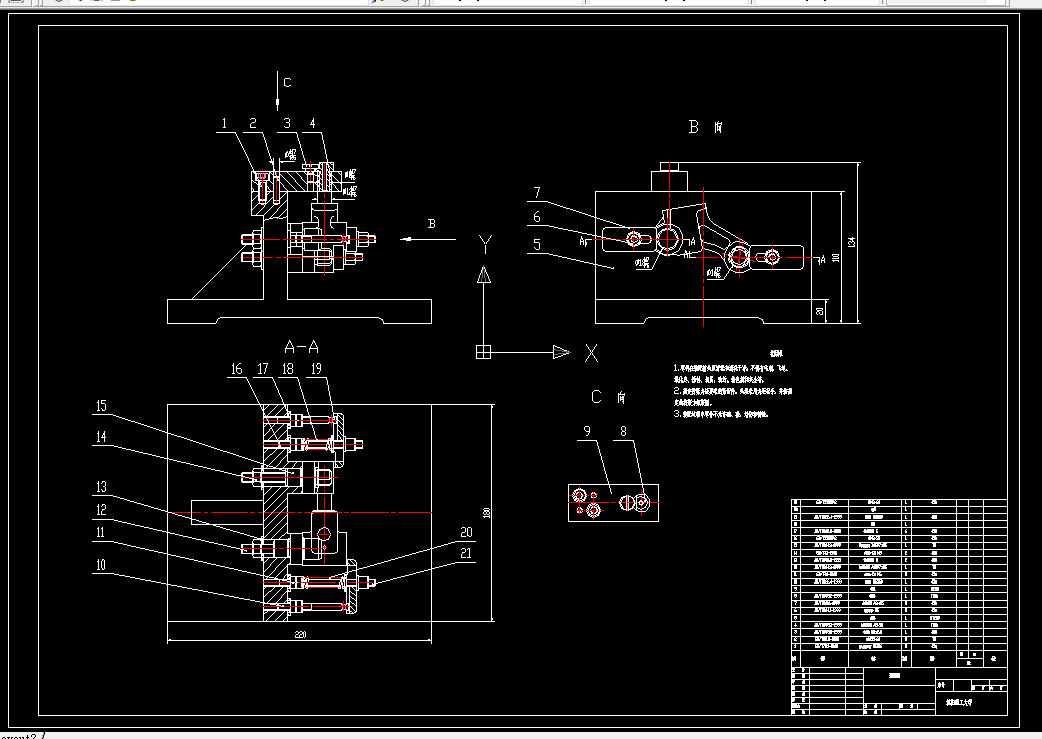Click part number 12 leader label
Viewport: 1042px width, 739px height.
[x=101, y=510]
